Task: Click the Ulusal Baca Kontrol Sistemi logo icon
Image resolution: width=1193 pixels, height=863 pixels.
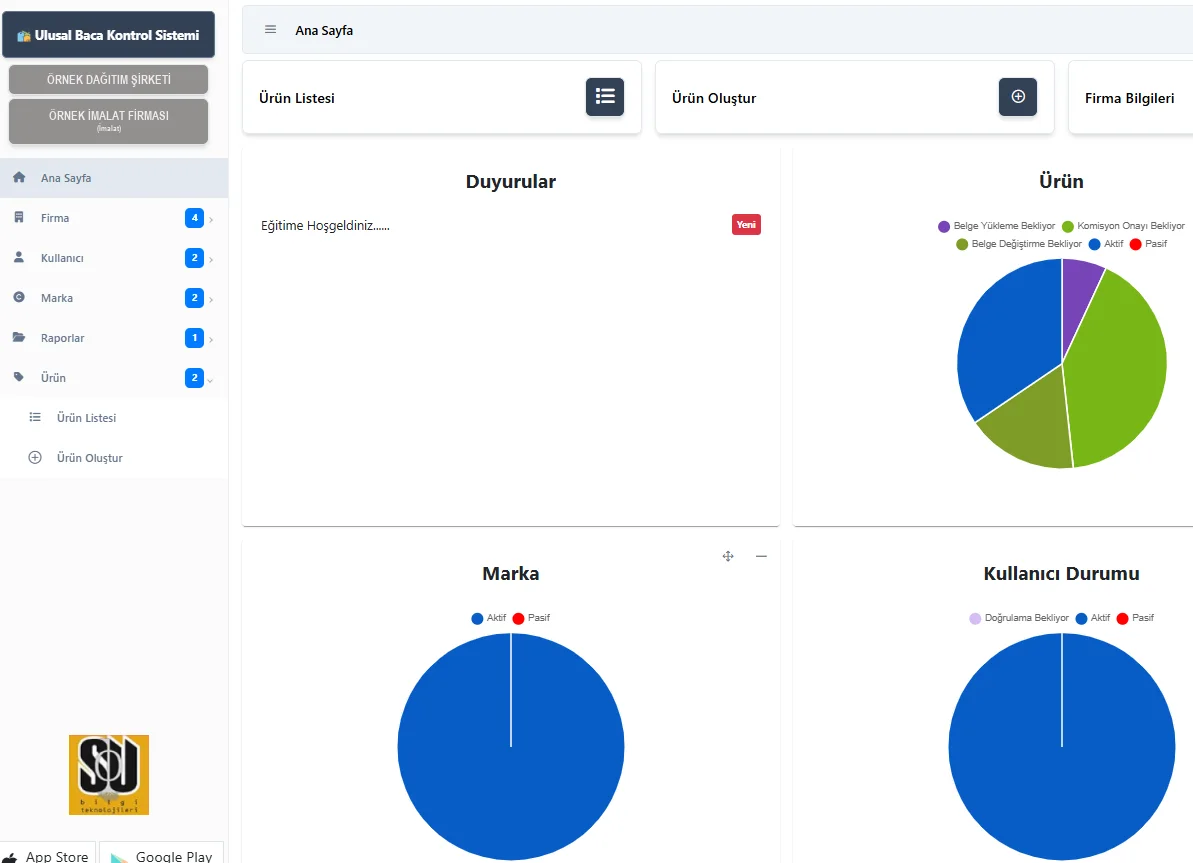Action: [24, 36]
